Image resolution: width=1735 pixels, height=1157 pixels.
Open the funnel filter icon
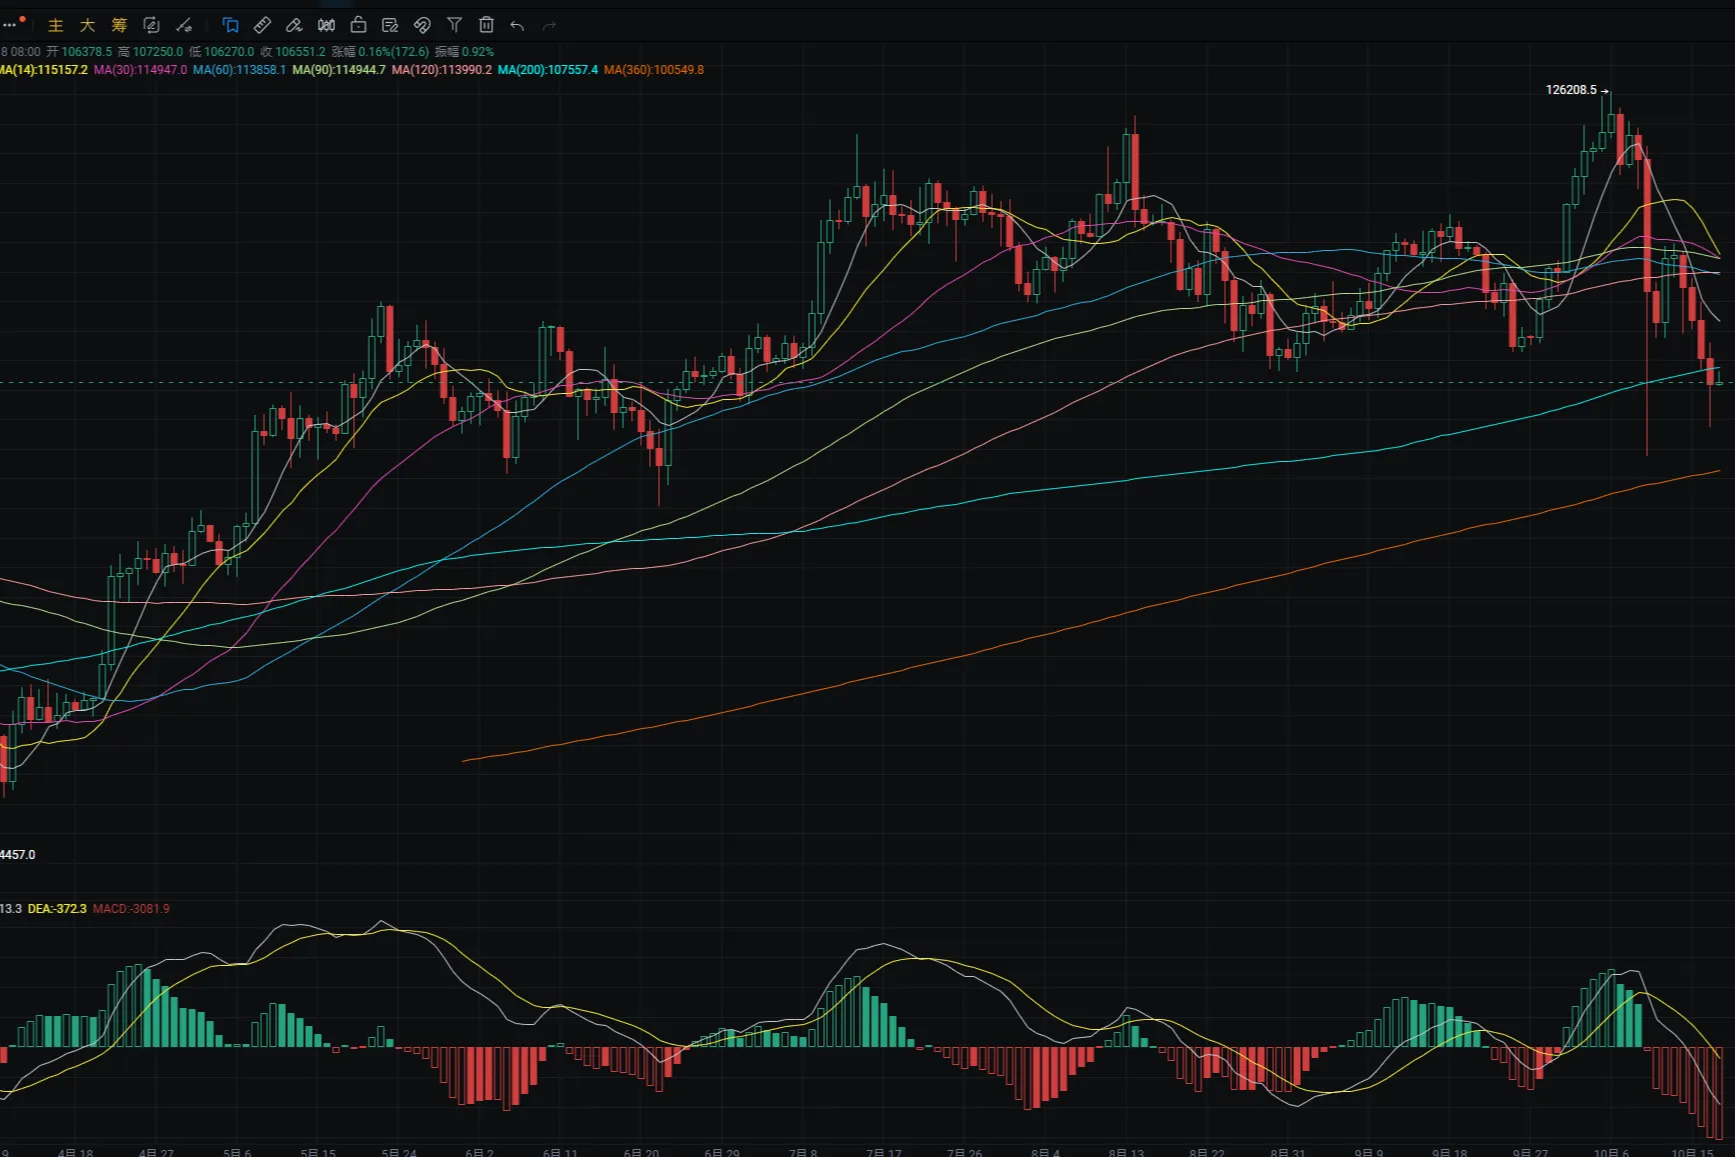coord(454,25)
